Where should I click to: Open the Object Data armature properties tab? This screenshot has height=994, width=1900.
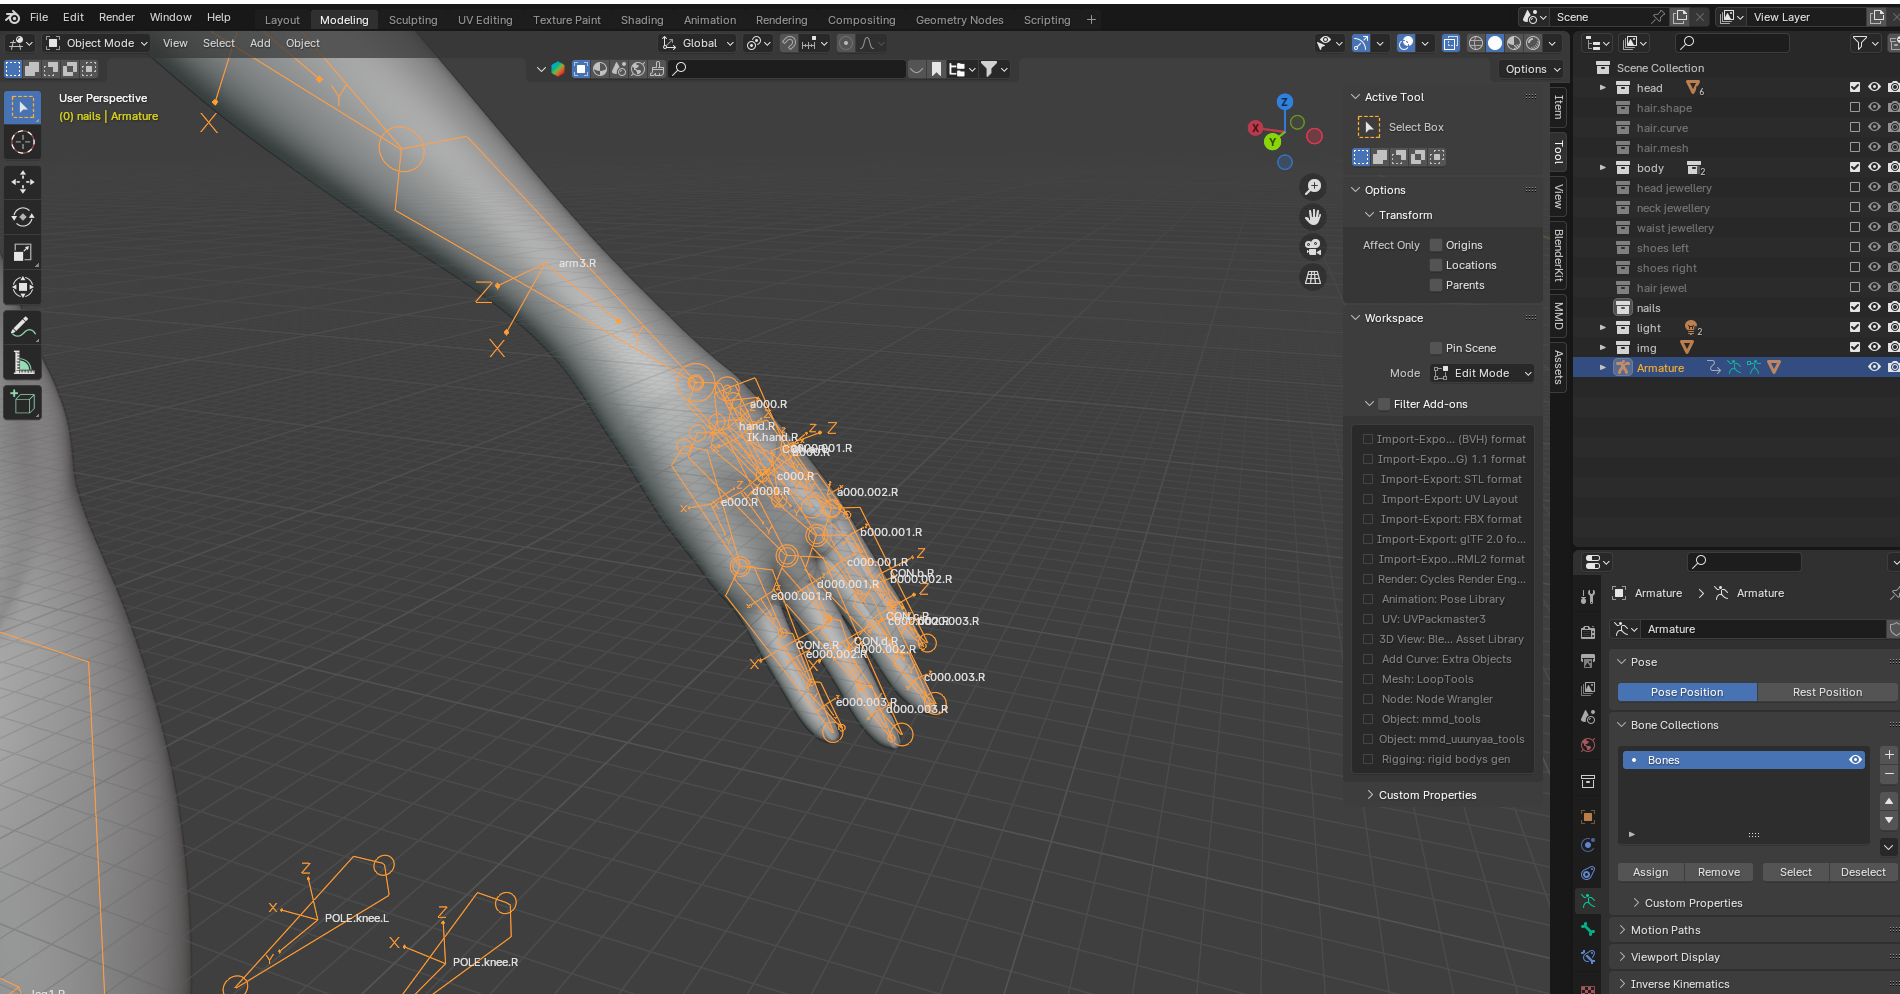coord(1588,901)
